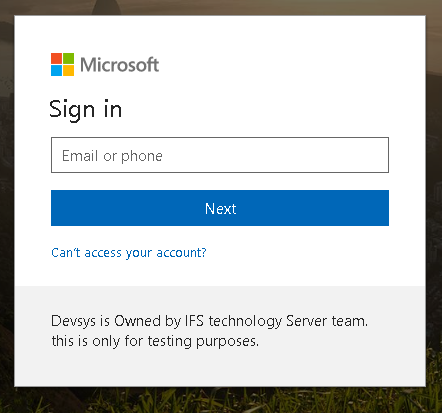The image size is (442, 413).
Task: Click the Microsoft four-square logo icon
Action: click(62, 64)
